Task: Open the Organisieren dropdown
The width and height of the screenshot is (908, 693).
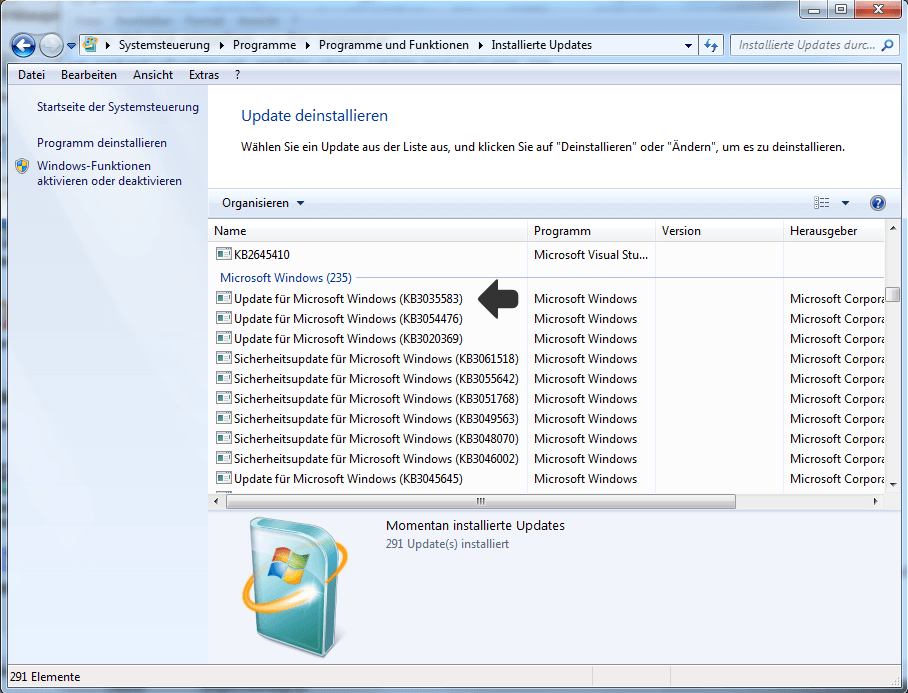Action: point(263,203)
